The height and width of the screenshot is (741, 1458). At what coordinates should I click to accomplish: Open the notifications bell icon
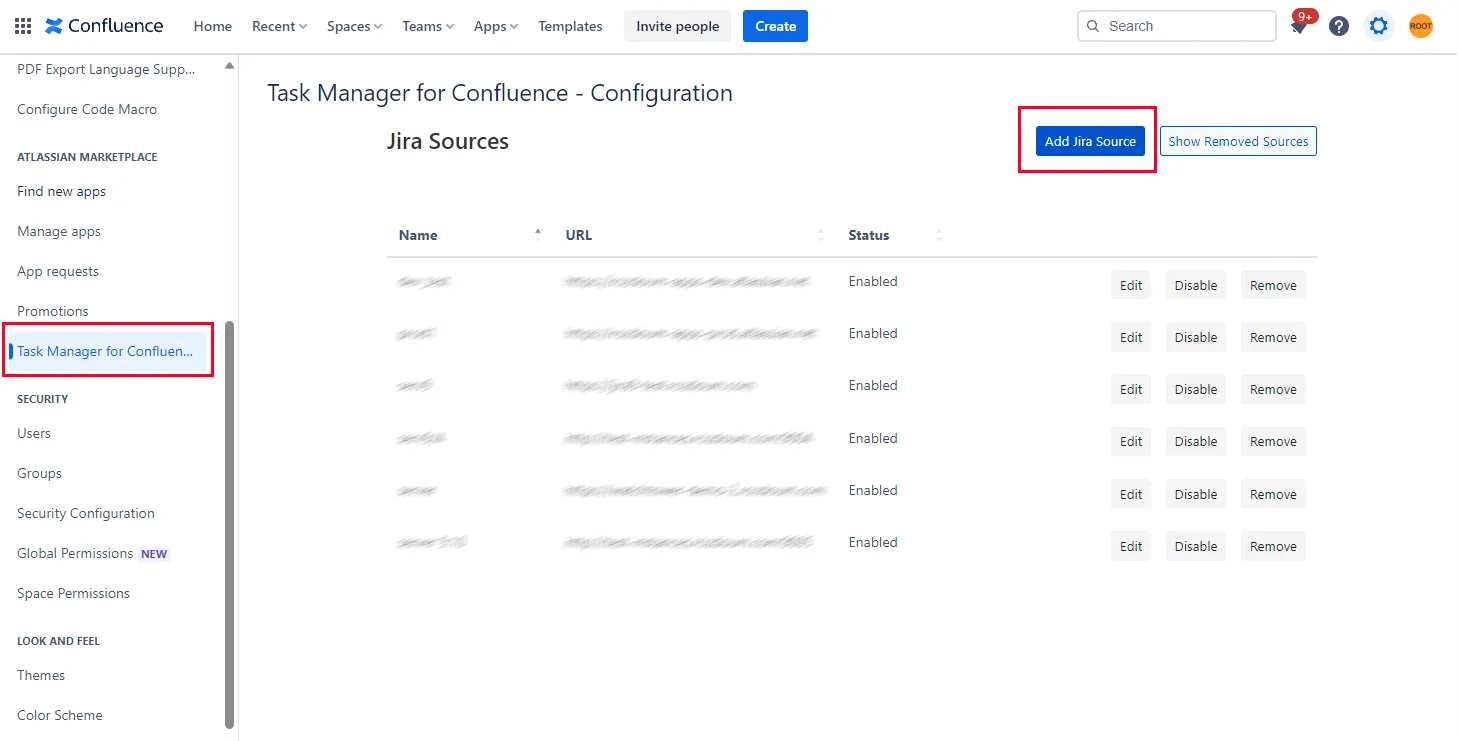click(1299, 27)
